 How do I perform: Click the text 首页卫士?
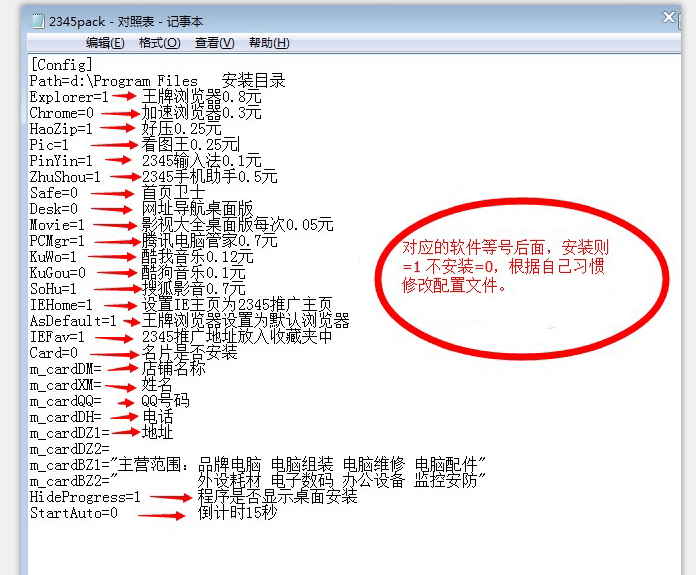pyautogui.click(x=174, y=193)
